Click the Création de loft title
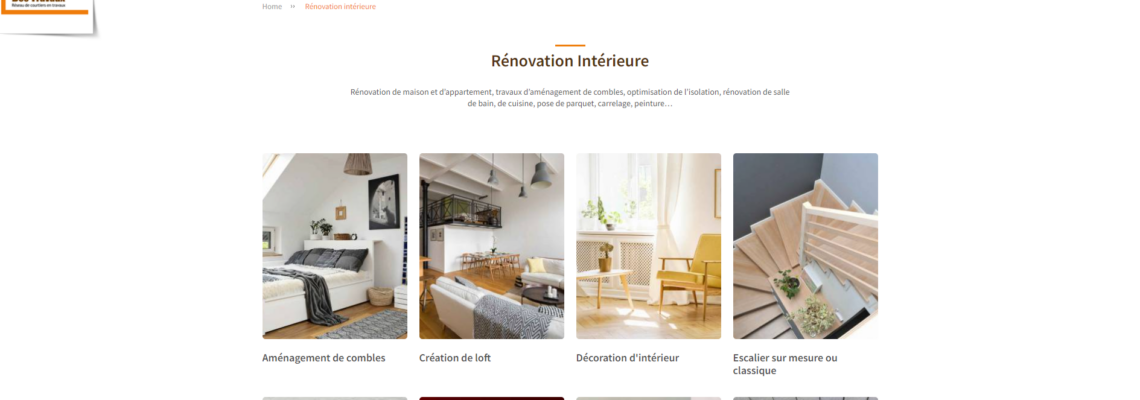The height and width of the screenshot is (400, 1140). click(x=455, y=358)
